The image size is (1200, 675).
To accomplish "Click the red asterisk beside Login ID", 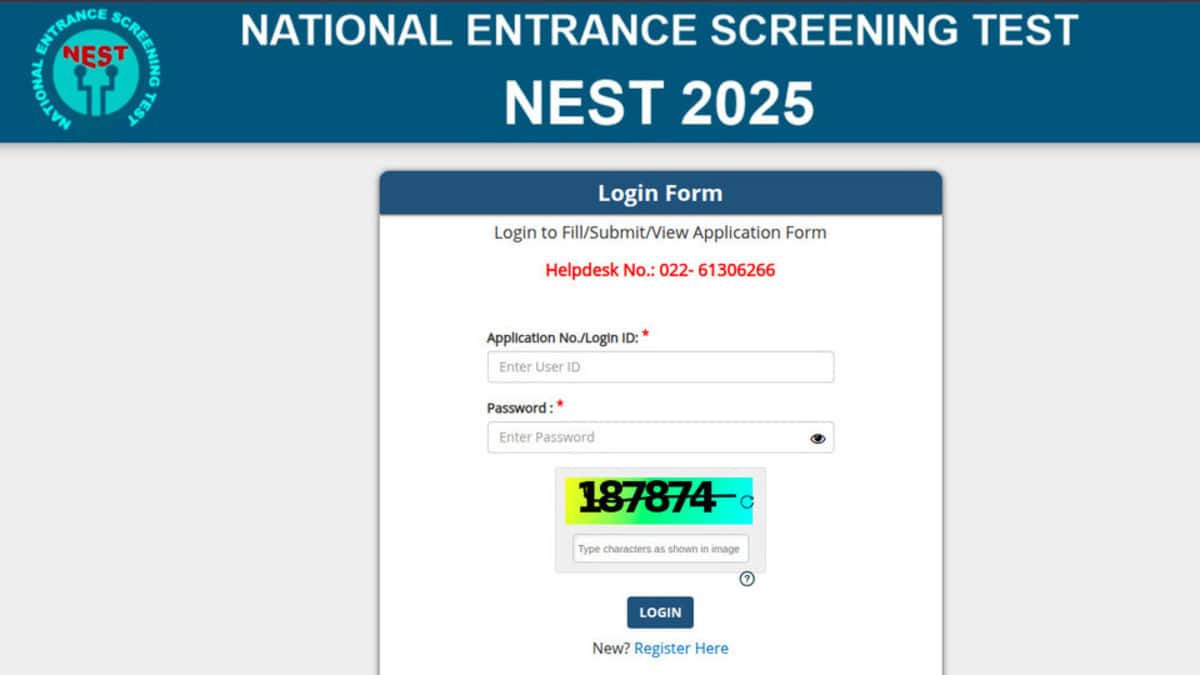I will click(646, 335).
